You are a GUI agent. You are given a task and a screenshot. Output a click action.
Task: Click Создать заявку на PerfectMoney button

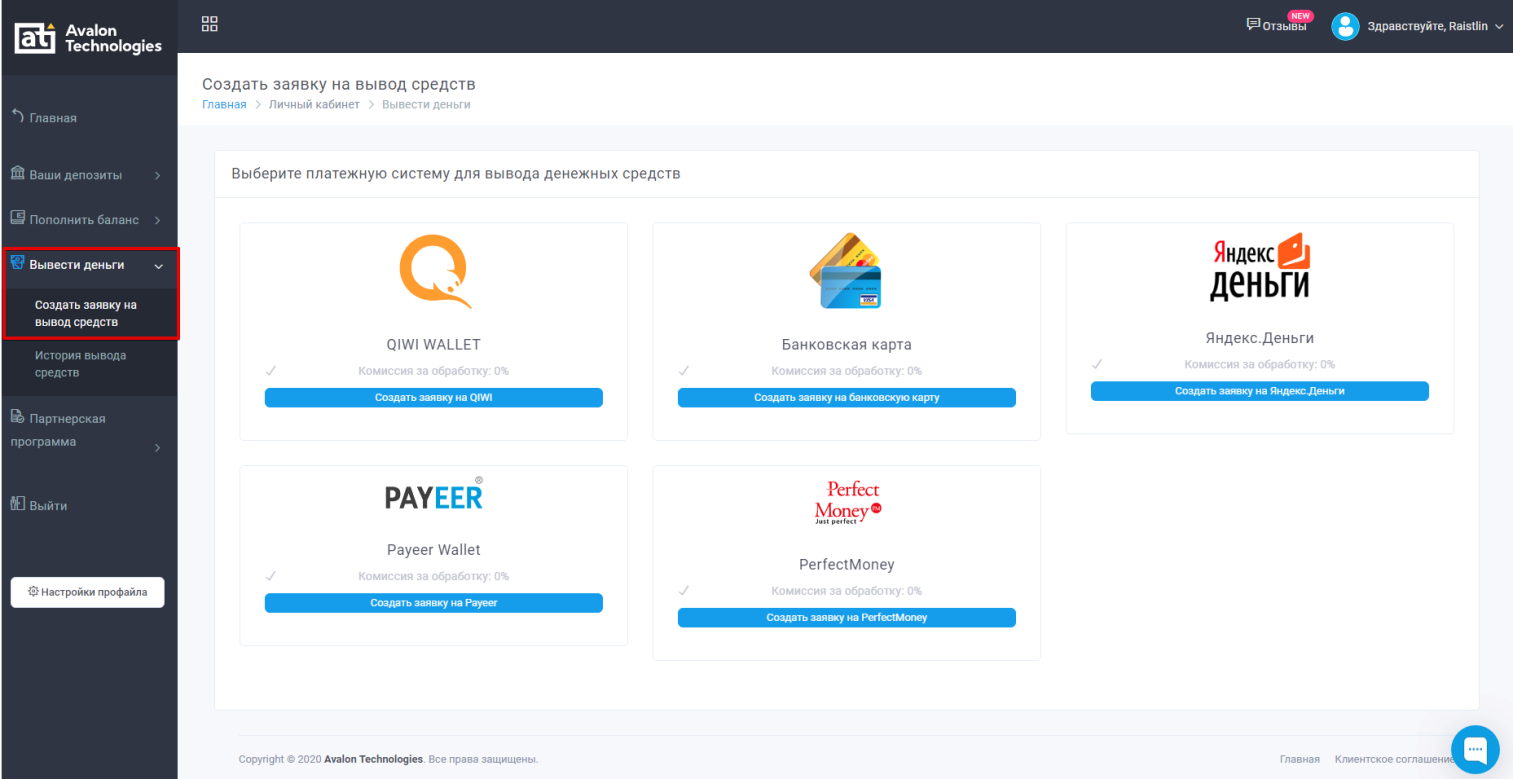pos(847,618)
